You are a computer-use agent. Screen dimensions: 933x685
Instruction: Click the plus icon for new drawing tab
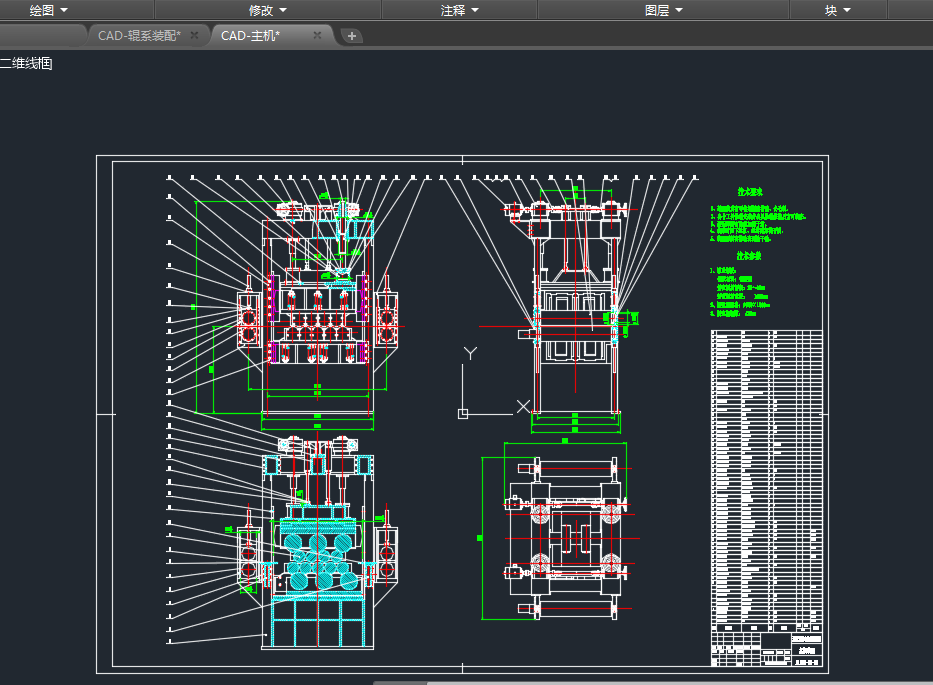click(x=352, y=36)
